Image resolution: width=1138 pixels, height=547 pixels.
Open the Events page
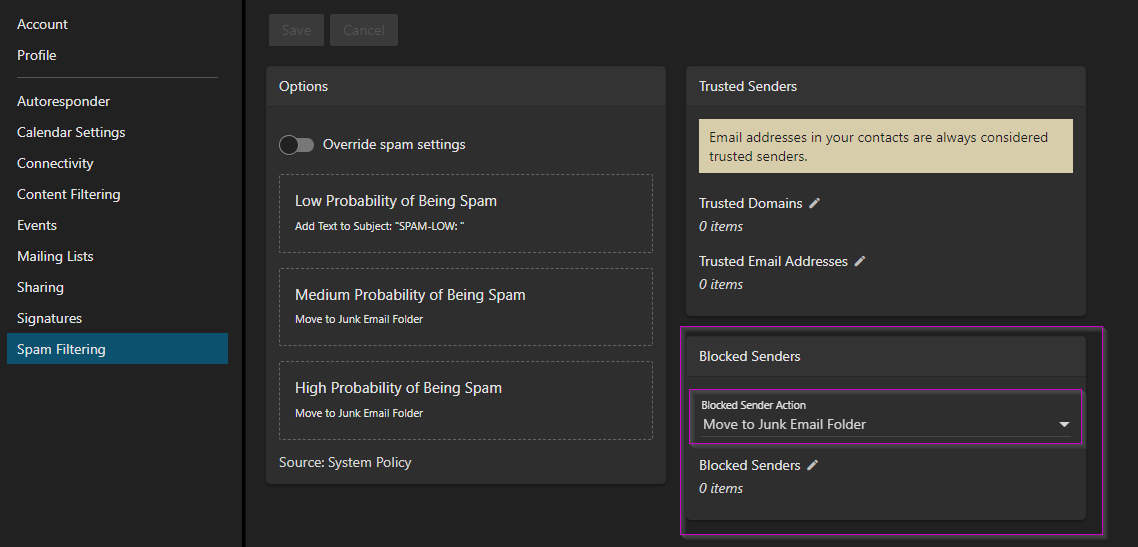click(x=37, y=225)
